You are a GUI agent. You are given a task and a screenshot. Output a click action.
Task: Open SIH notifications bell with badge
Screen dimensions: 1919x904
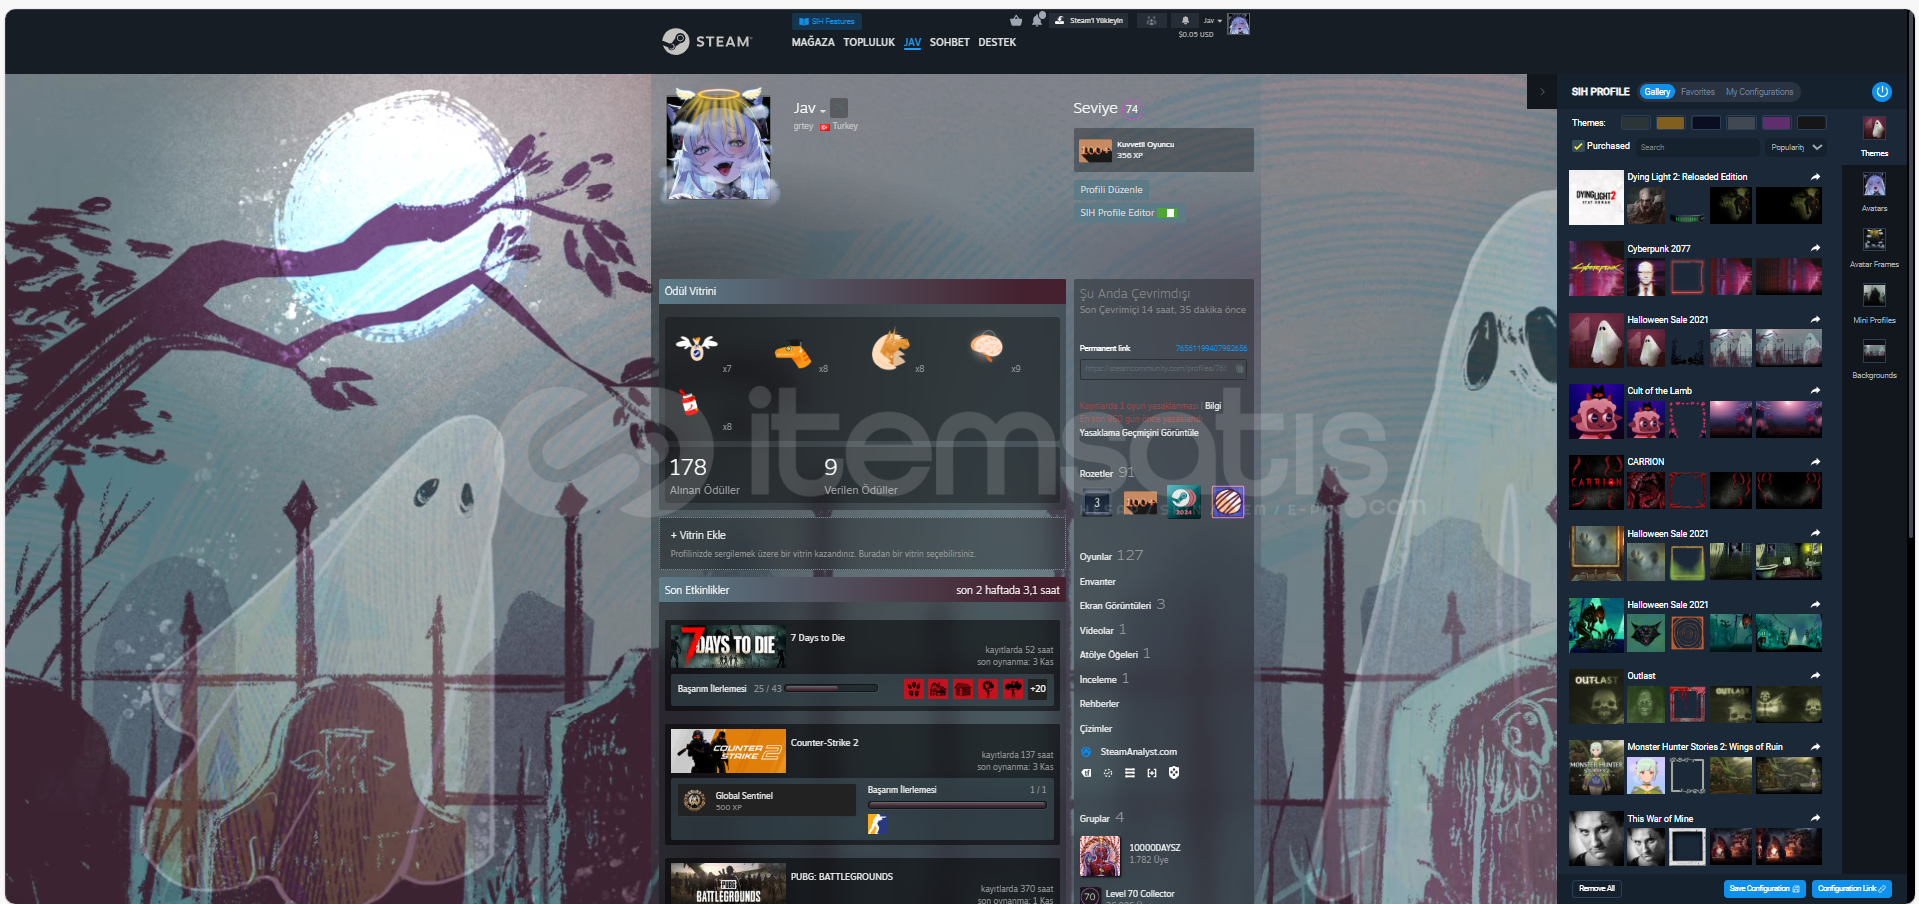pos(1038,19)
